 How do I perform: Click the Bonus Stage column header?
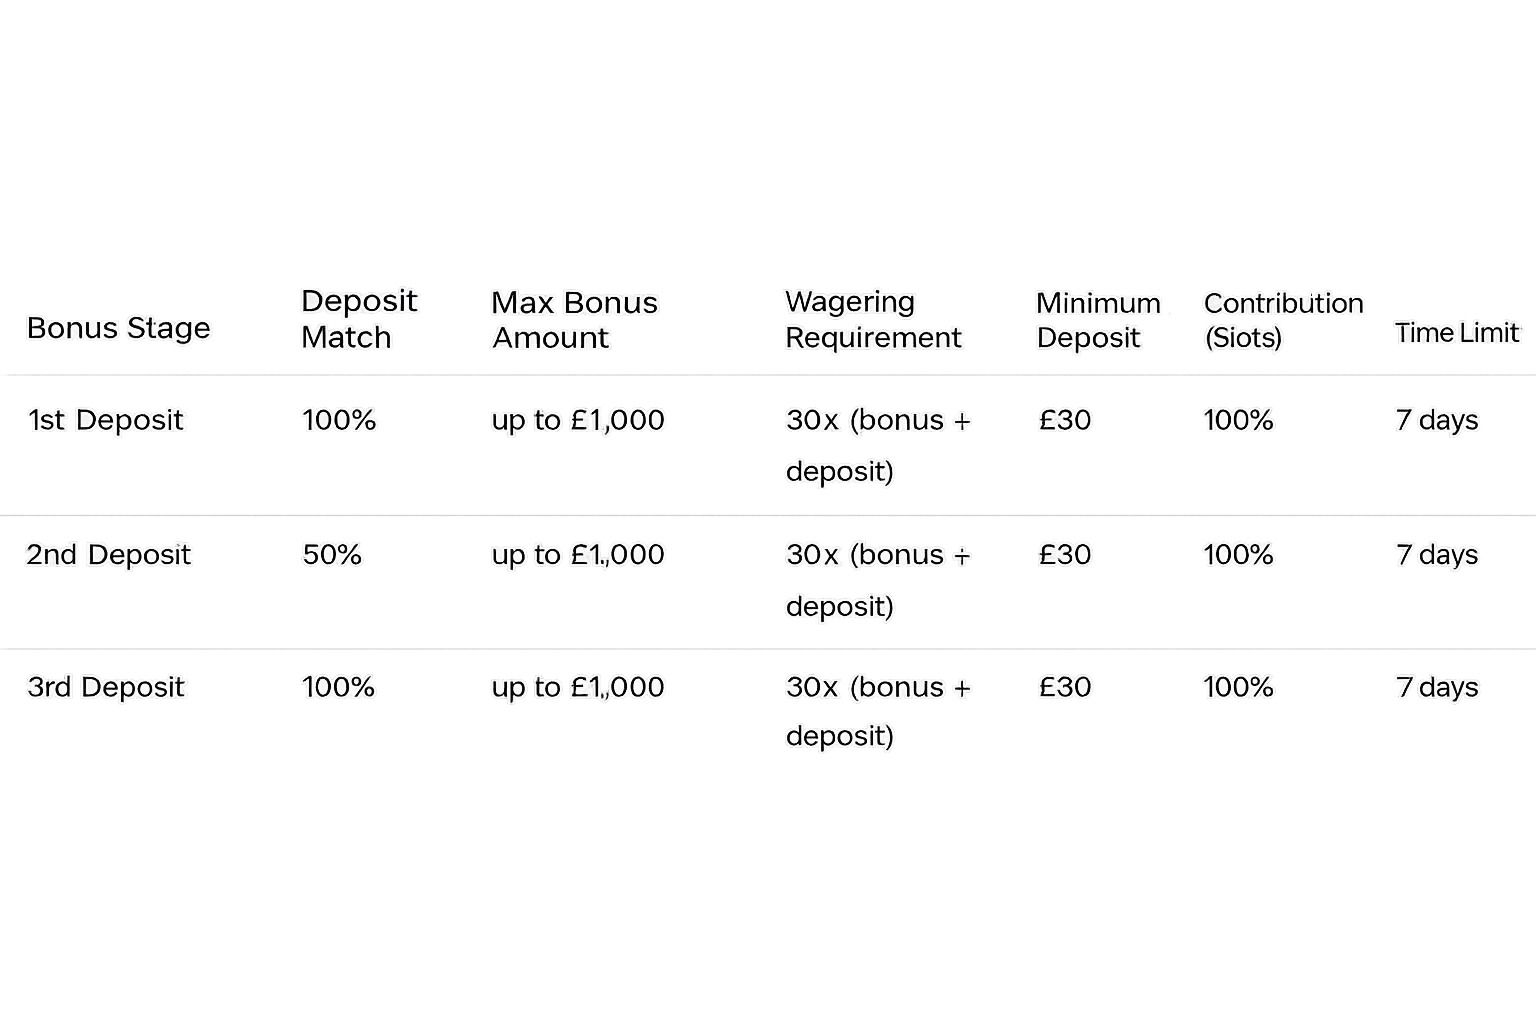pos(118,328)
